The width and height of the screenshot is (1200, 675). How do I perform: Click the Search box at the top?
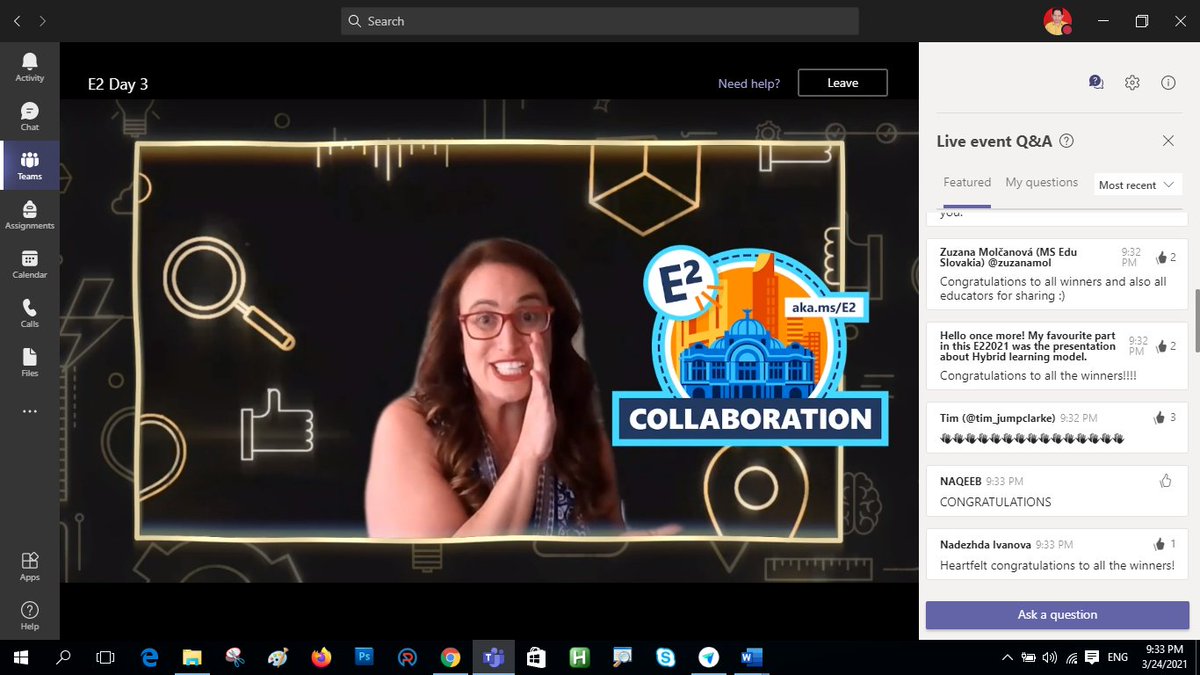pyautogui.click(x=600, y=21)
